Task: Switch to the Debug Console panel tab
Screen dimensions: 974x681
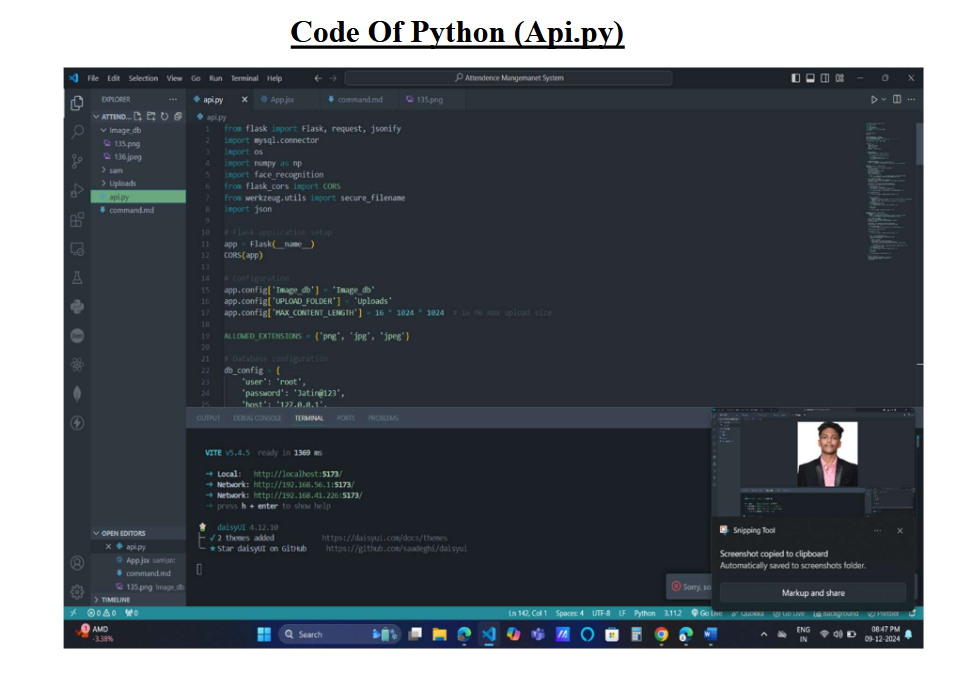Action: tap(257, 418)
